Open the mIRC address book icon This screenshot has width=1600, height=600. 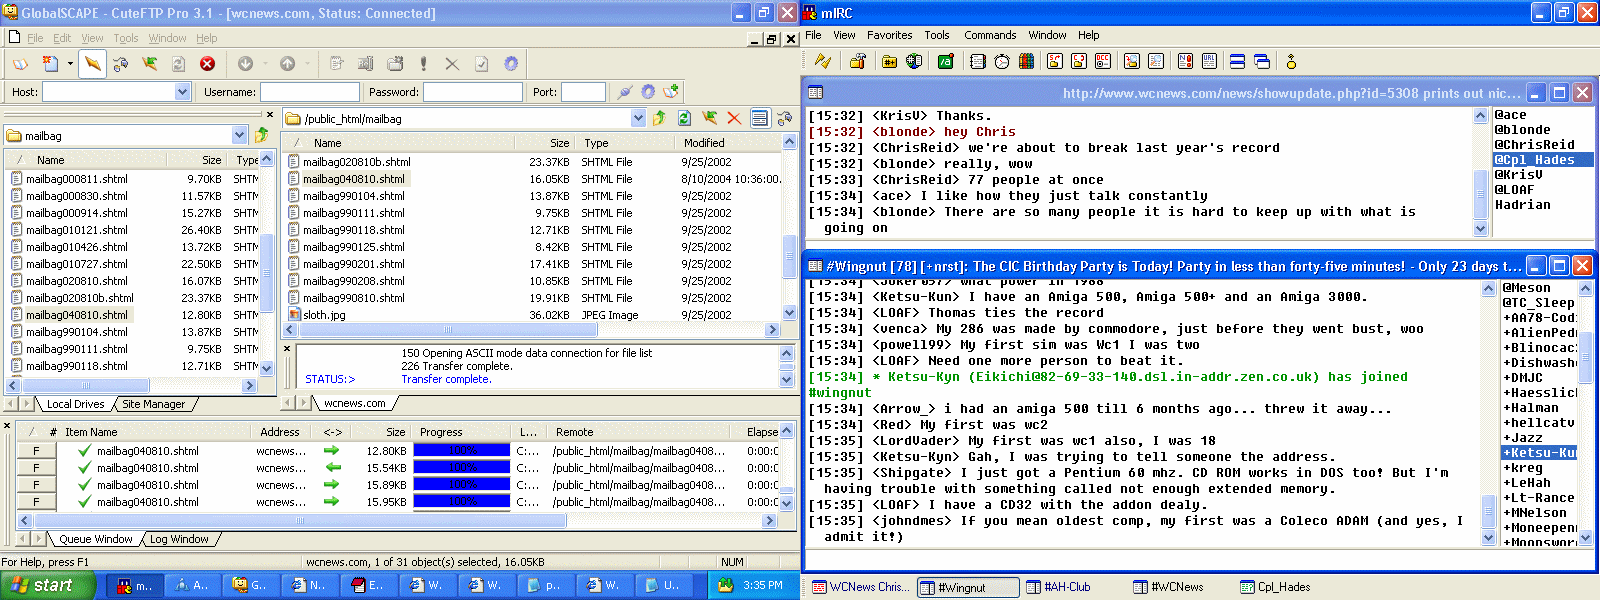[x=978, y=61]
